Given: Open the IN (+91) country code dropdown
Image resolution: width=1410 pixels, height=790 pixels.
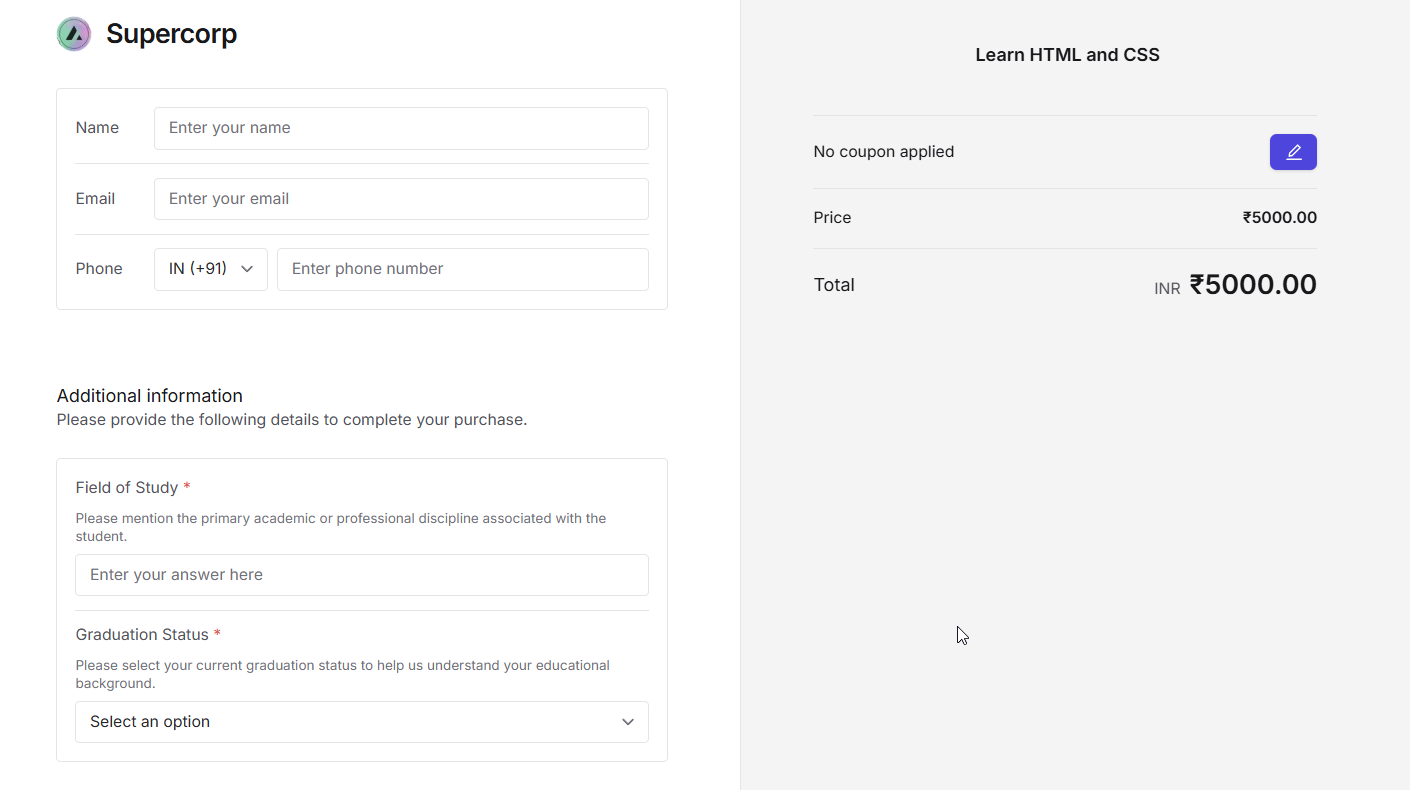Looking at the screenshot, I should click(210, 269).
